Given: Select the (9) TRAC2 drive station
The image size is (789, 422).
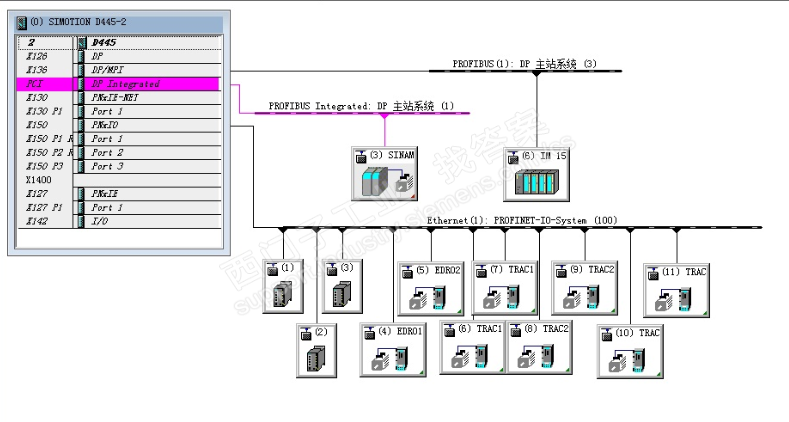Looking at the screenshot, I should 584,288.
